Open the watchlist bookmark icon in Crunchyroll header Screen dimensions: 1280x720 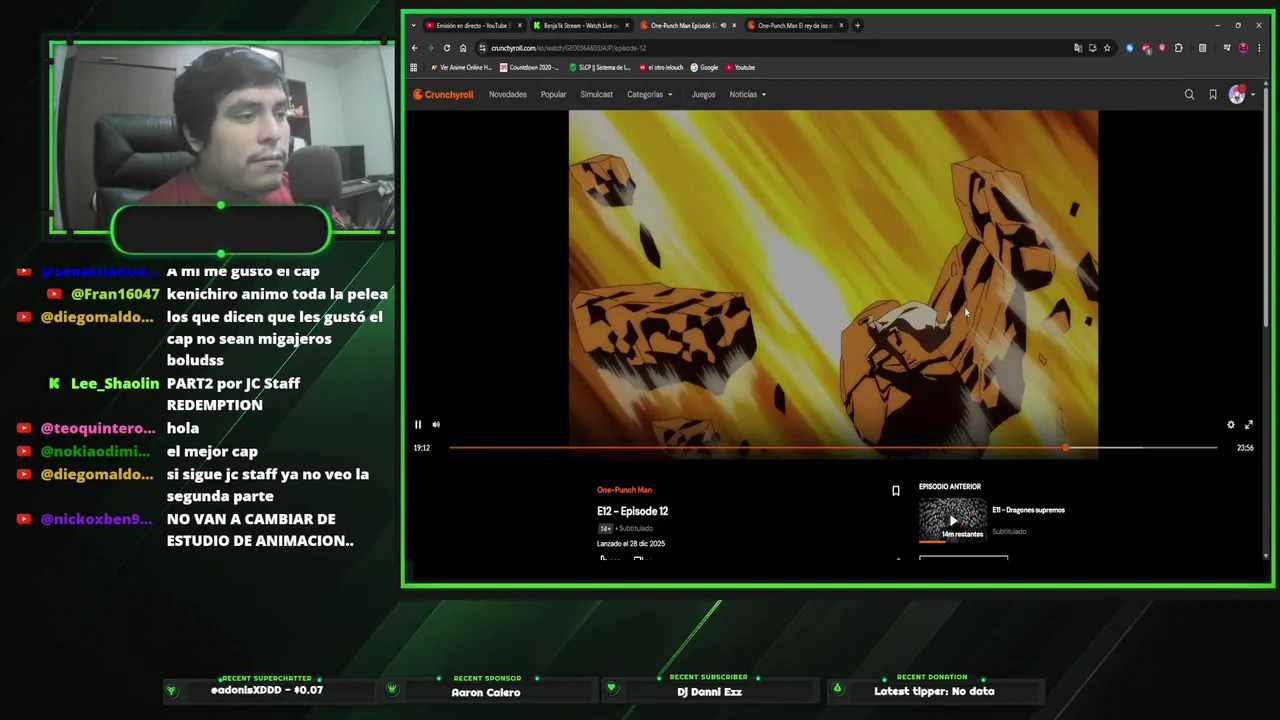coord(1213,95)
